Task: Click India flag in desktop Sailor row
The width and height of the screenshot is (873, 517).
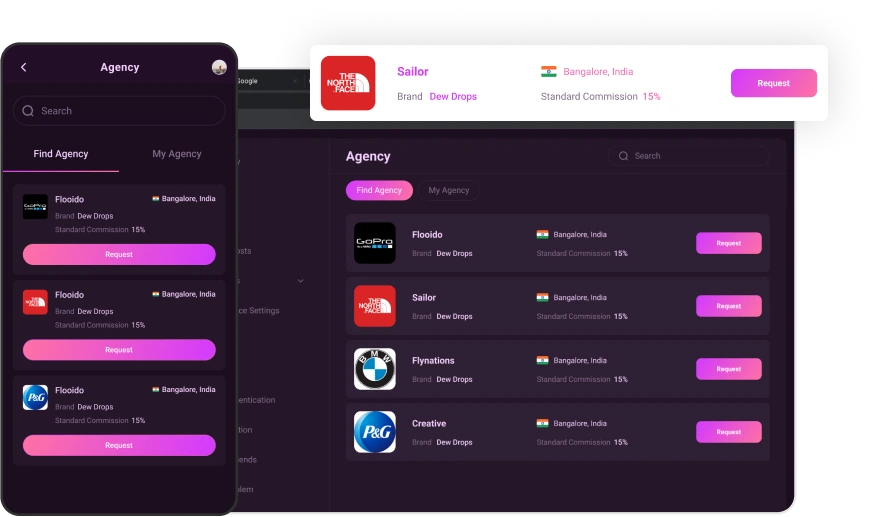Action: tap(542, 297)
